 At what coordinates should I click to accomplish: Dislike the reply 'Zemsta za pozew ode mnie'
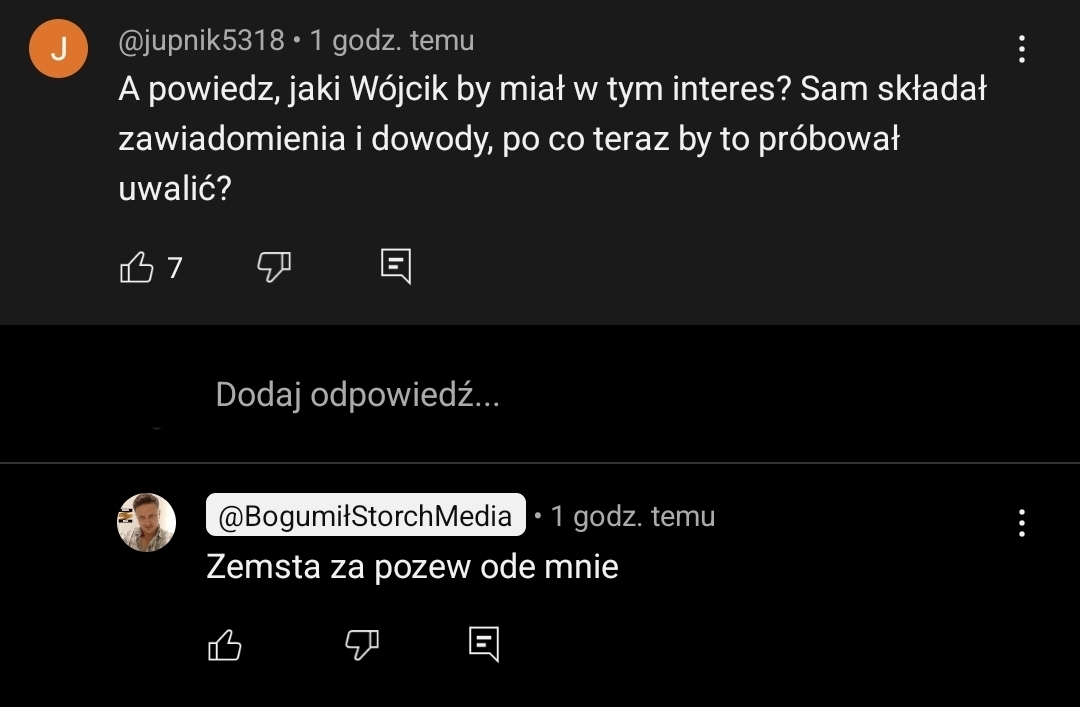point(361,644)
